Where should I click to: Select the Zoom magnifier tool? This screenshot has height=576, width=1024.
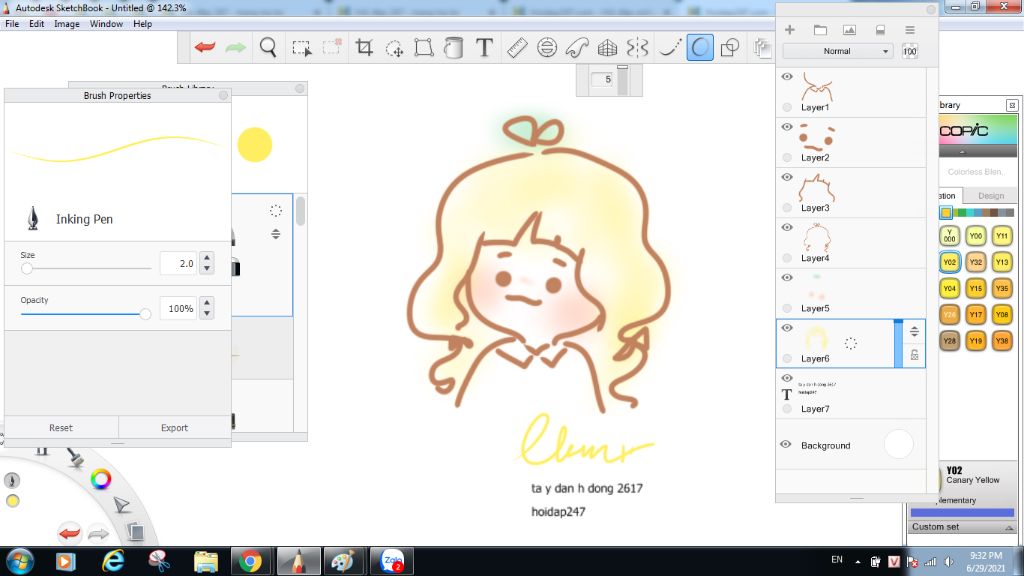(x=268, y=47)
